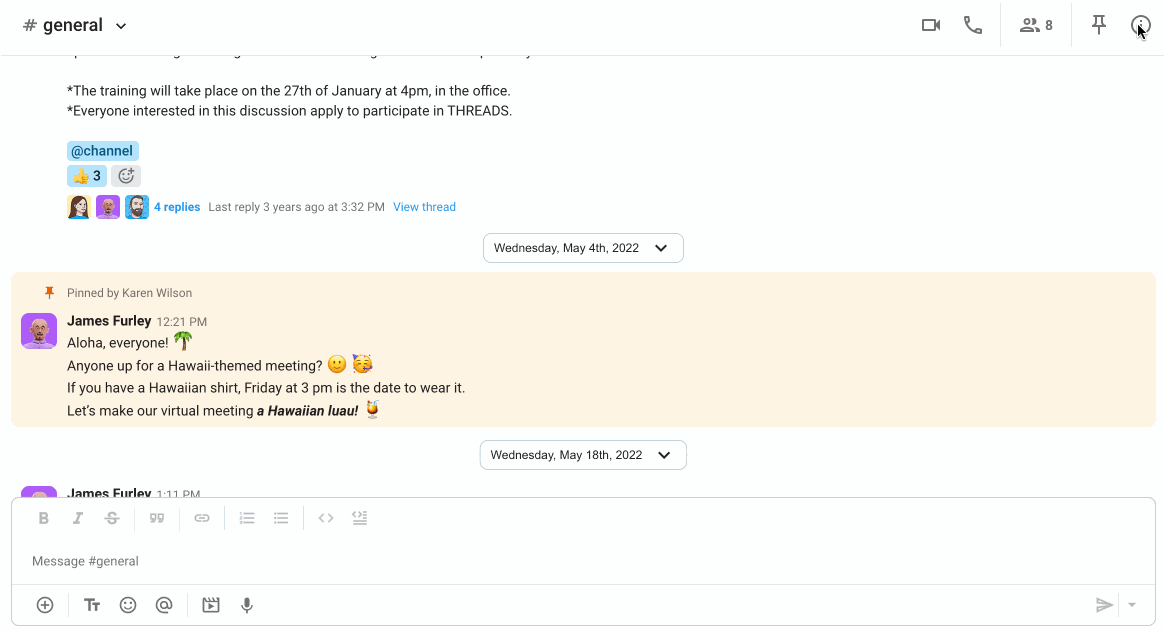Record an audio message with the microphone
Viewport: 1164px width, 630px height.
247,606
